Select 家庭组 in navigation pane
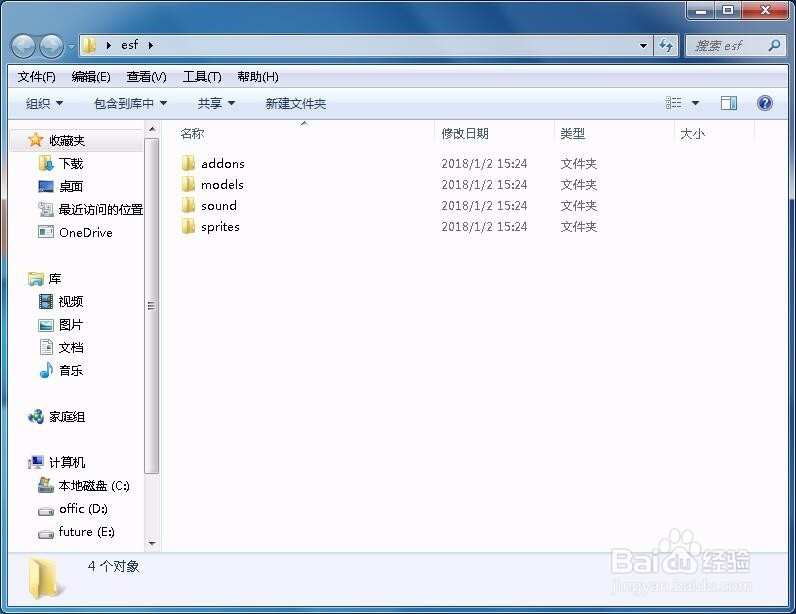This screenshot has height=614, width=796. tap(67, 417)
